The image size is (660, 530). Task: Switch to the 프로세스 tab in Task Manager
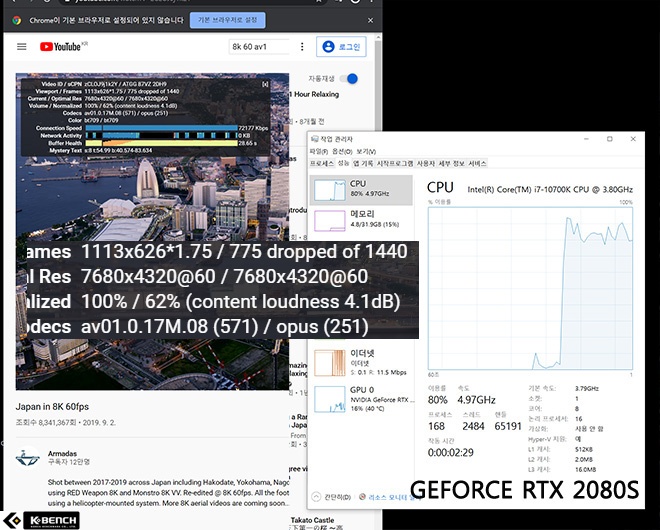322,163
